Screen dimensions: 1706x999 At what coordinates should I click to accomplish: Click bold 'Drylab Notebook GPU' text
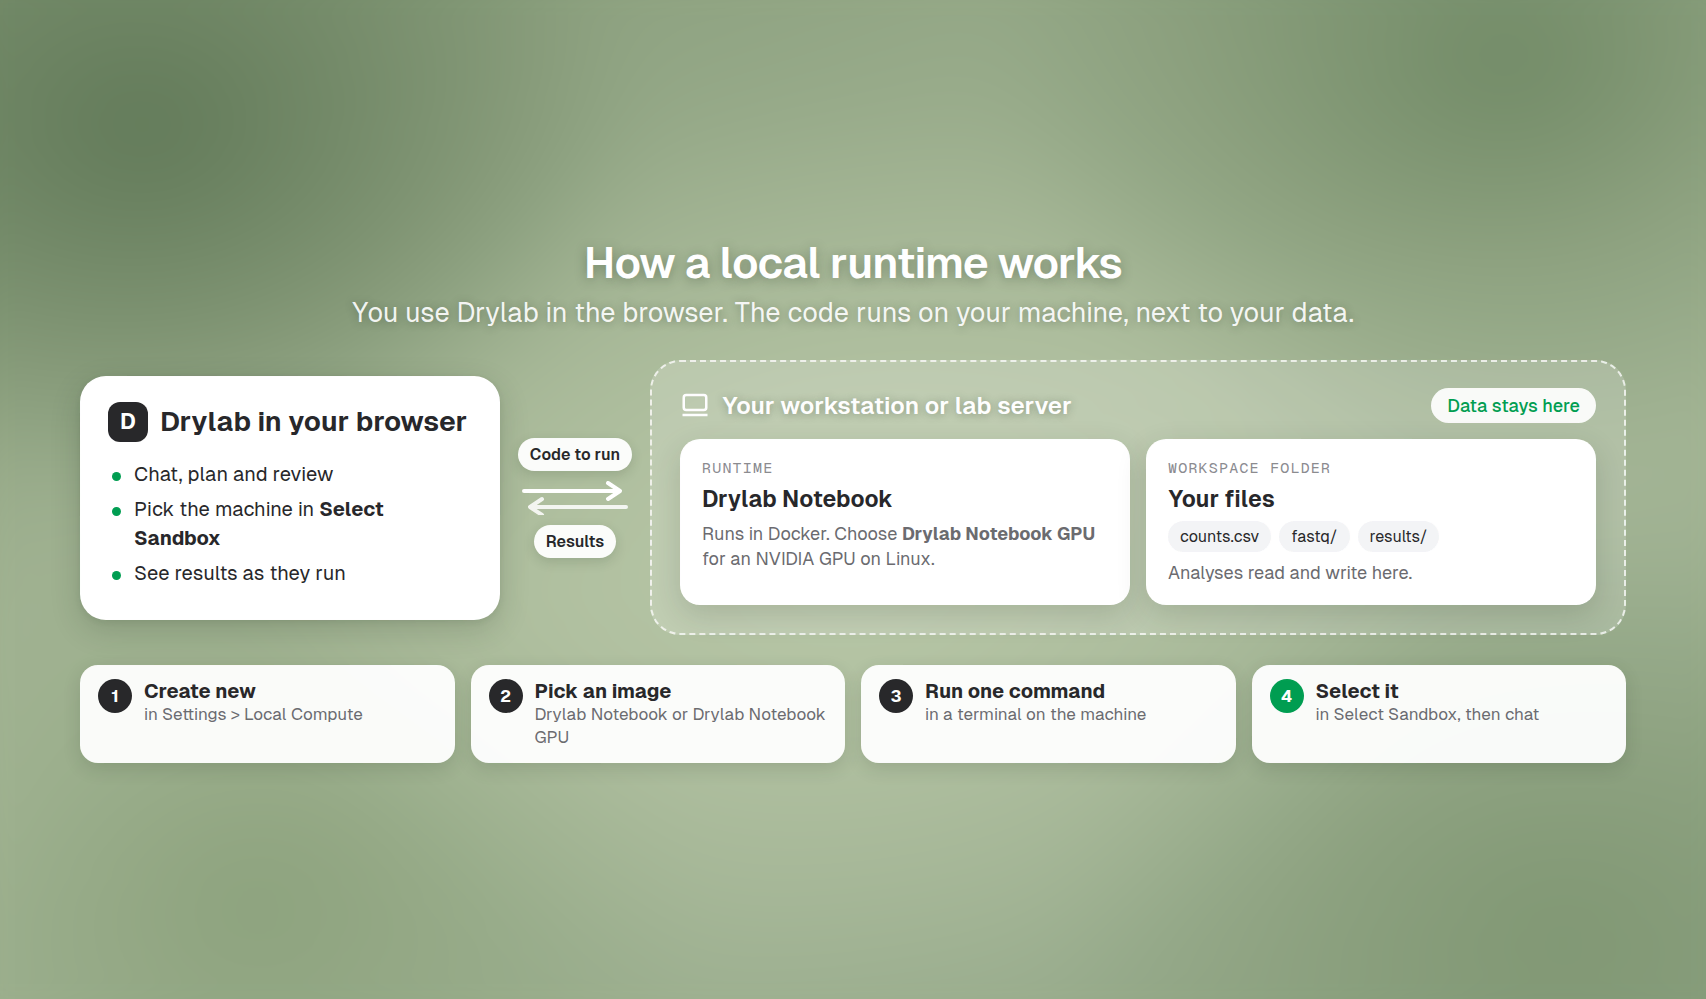[x=998, y=534]
